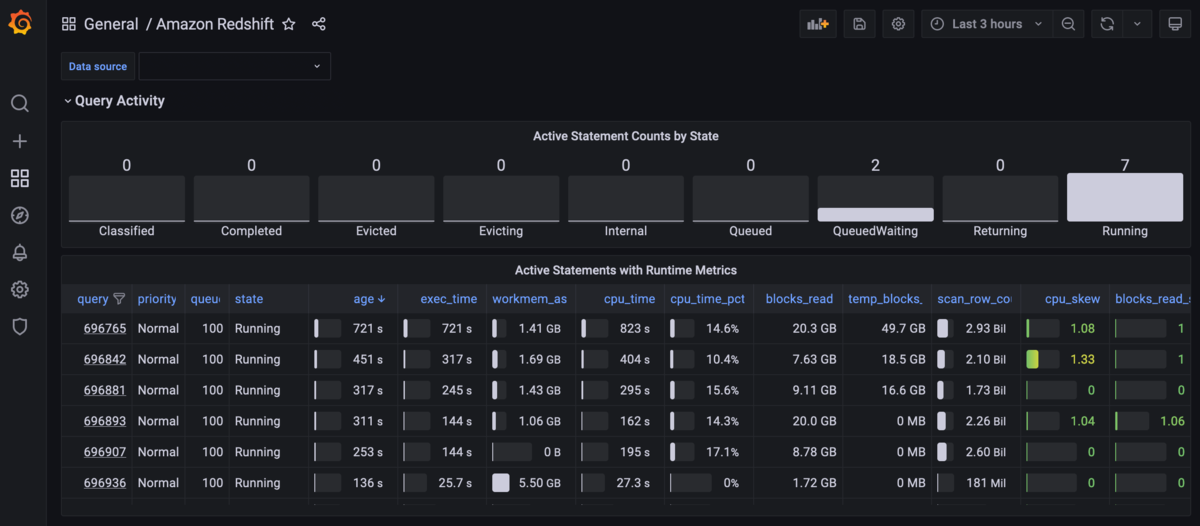Refresh the dashboard
The height and width of the screenshot is (526, 1200).
coord(1107,24)
